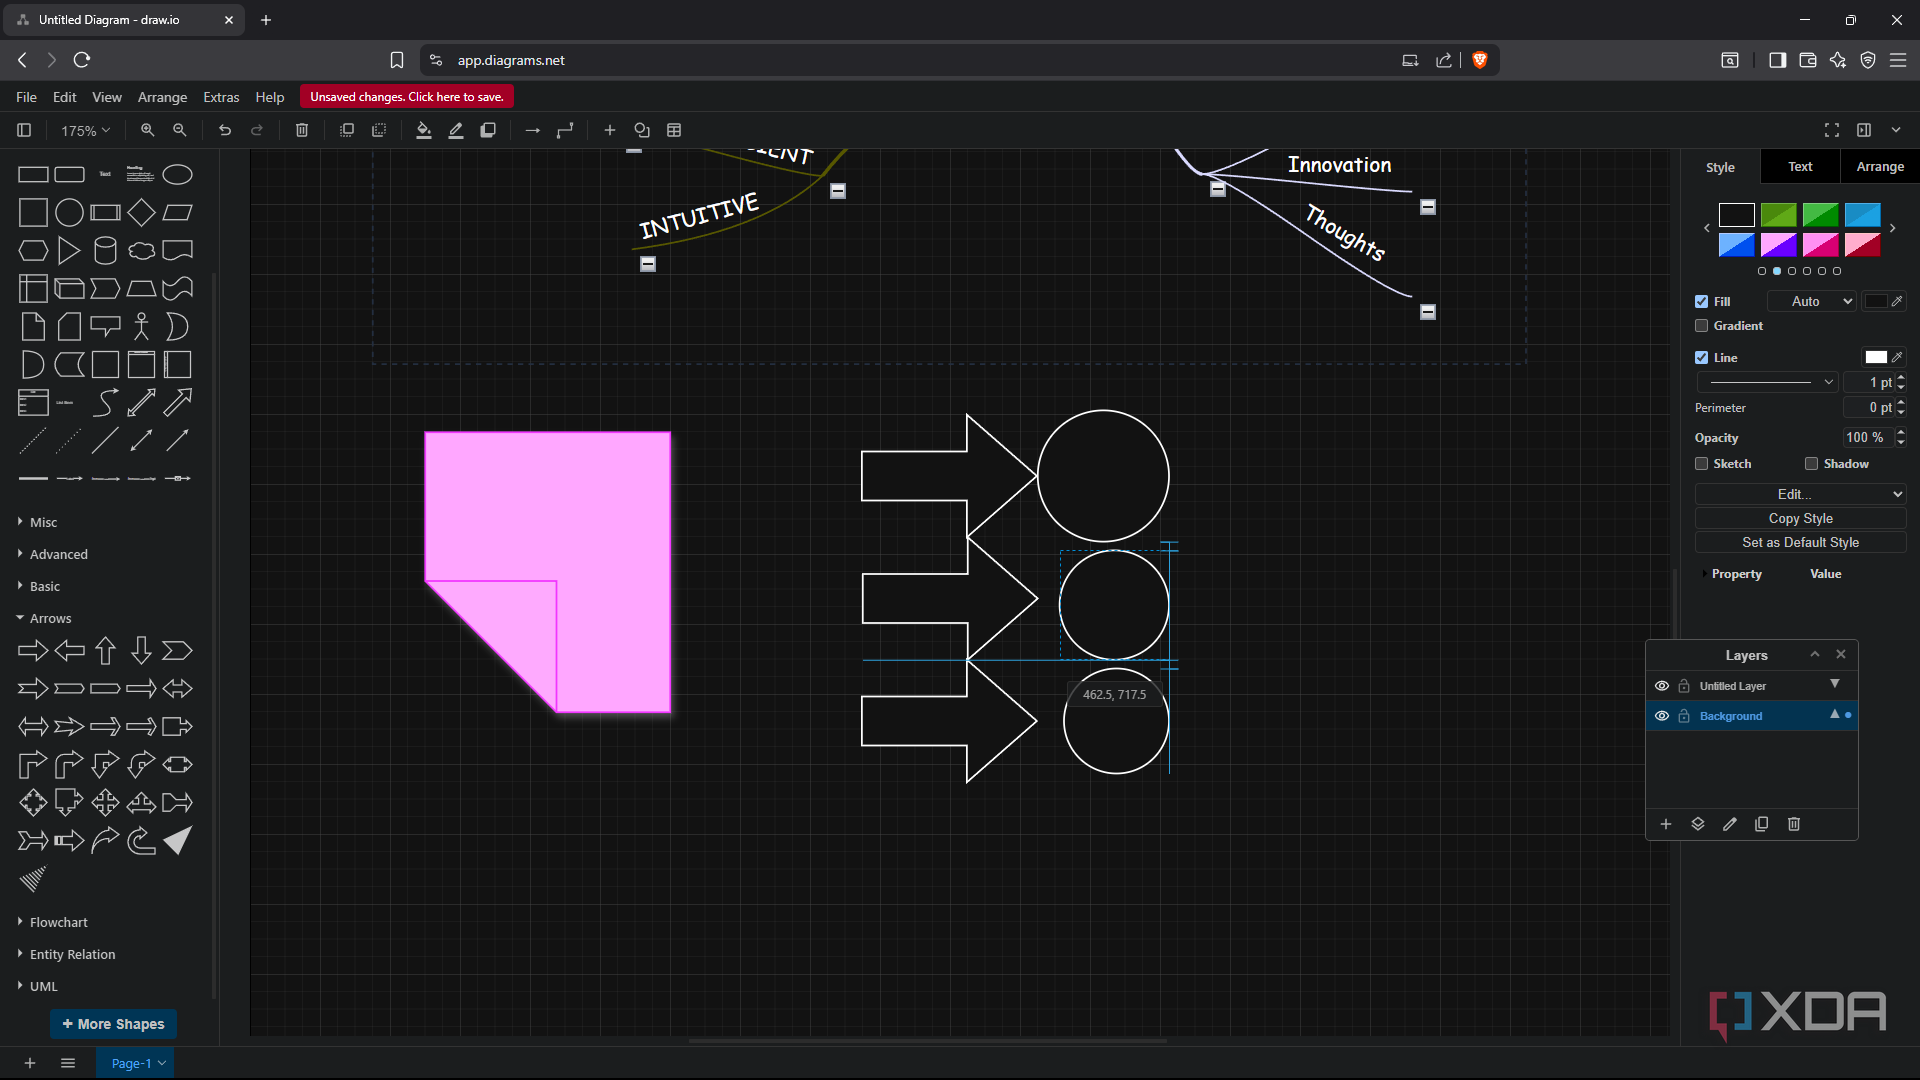This screenshot has height=1080, width=1920.
Task: Click the Line Color pencil icon
Action: [456, 130]
